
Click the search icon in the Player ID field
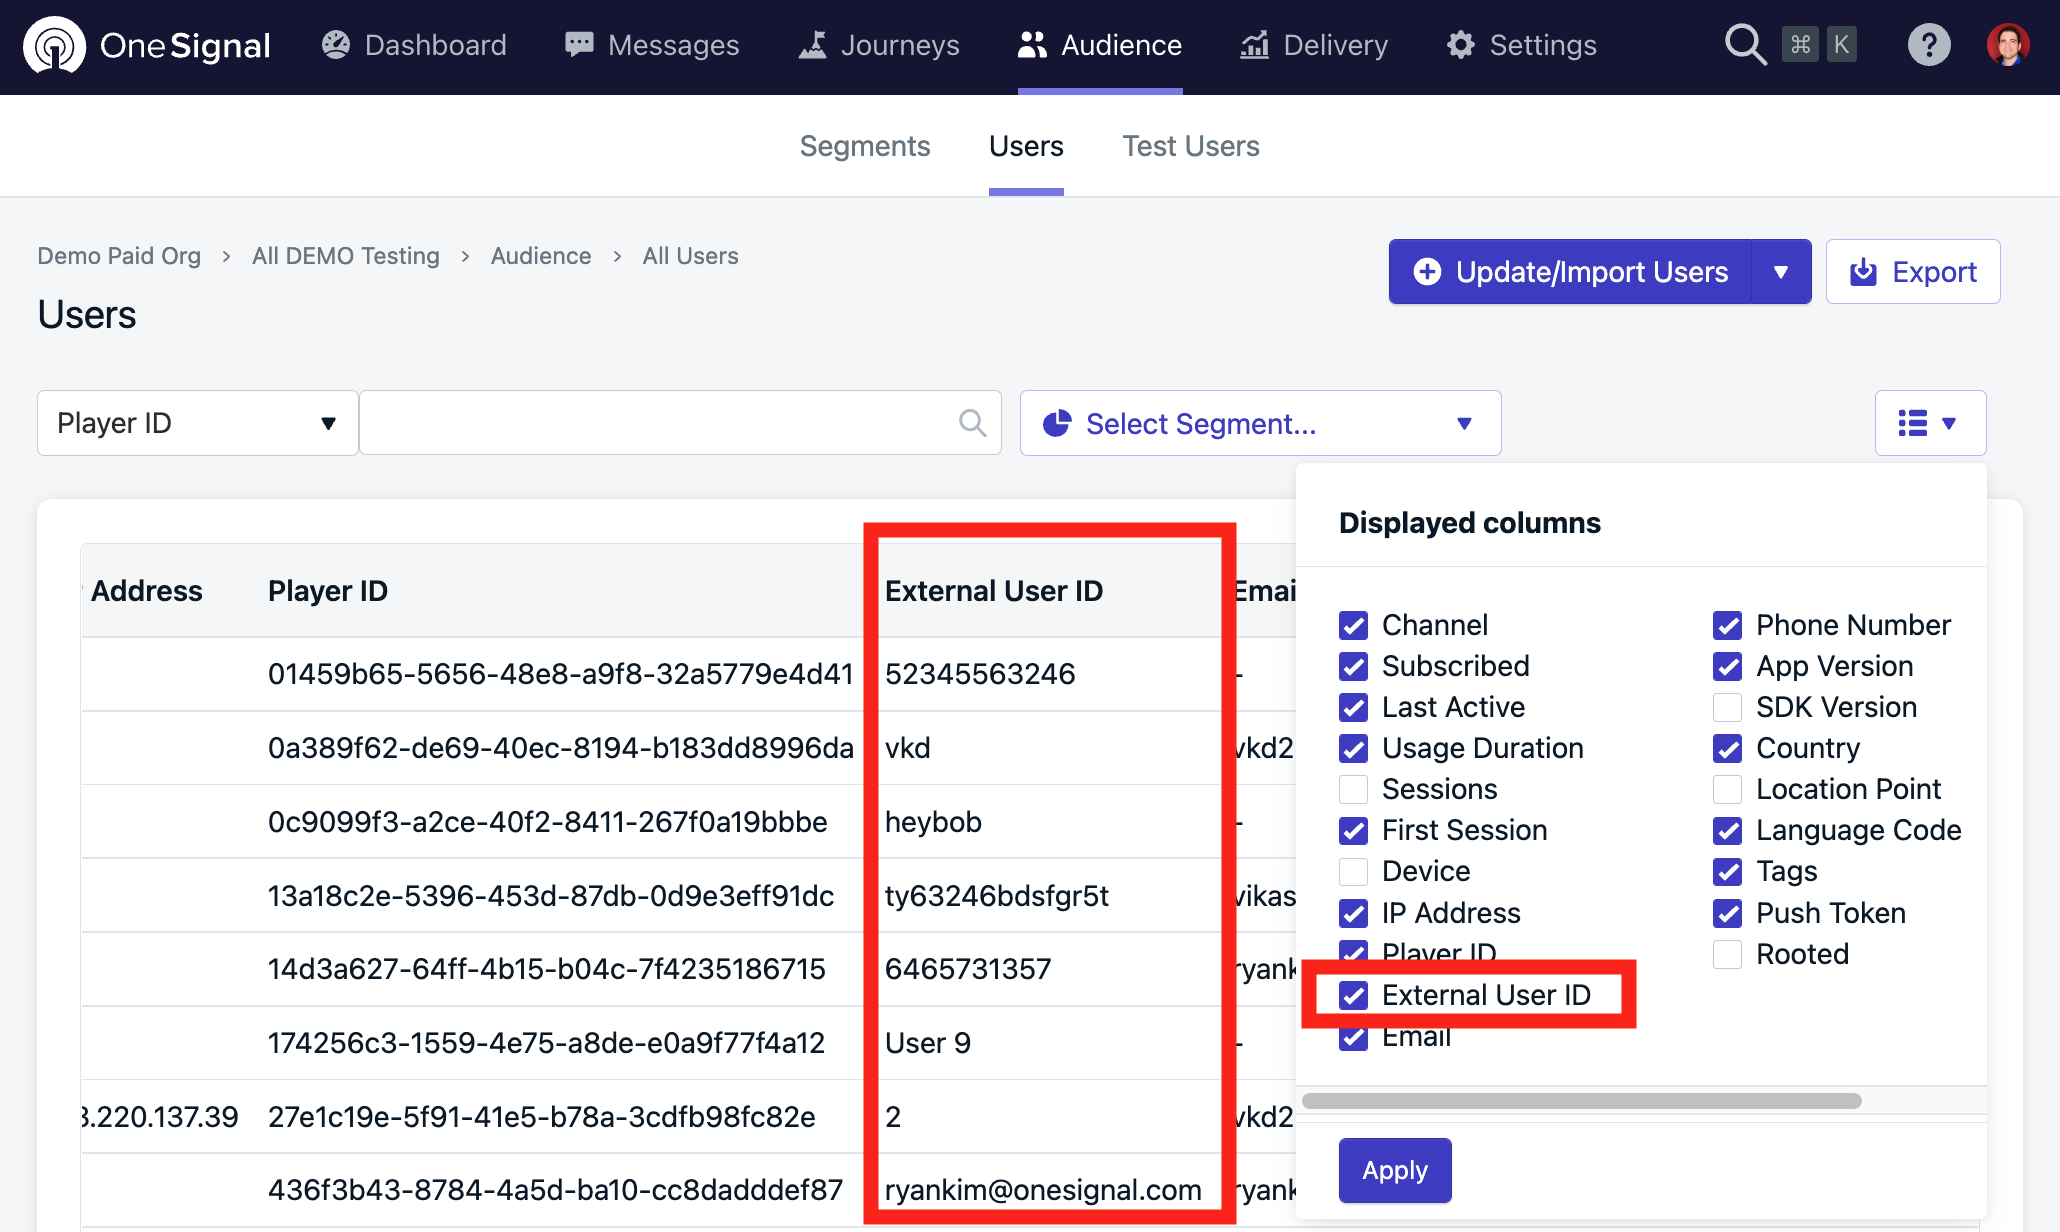pos(972,423)
